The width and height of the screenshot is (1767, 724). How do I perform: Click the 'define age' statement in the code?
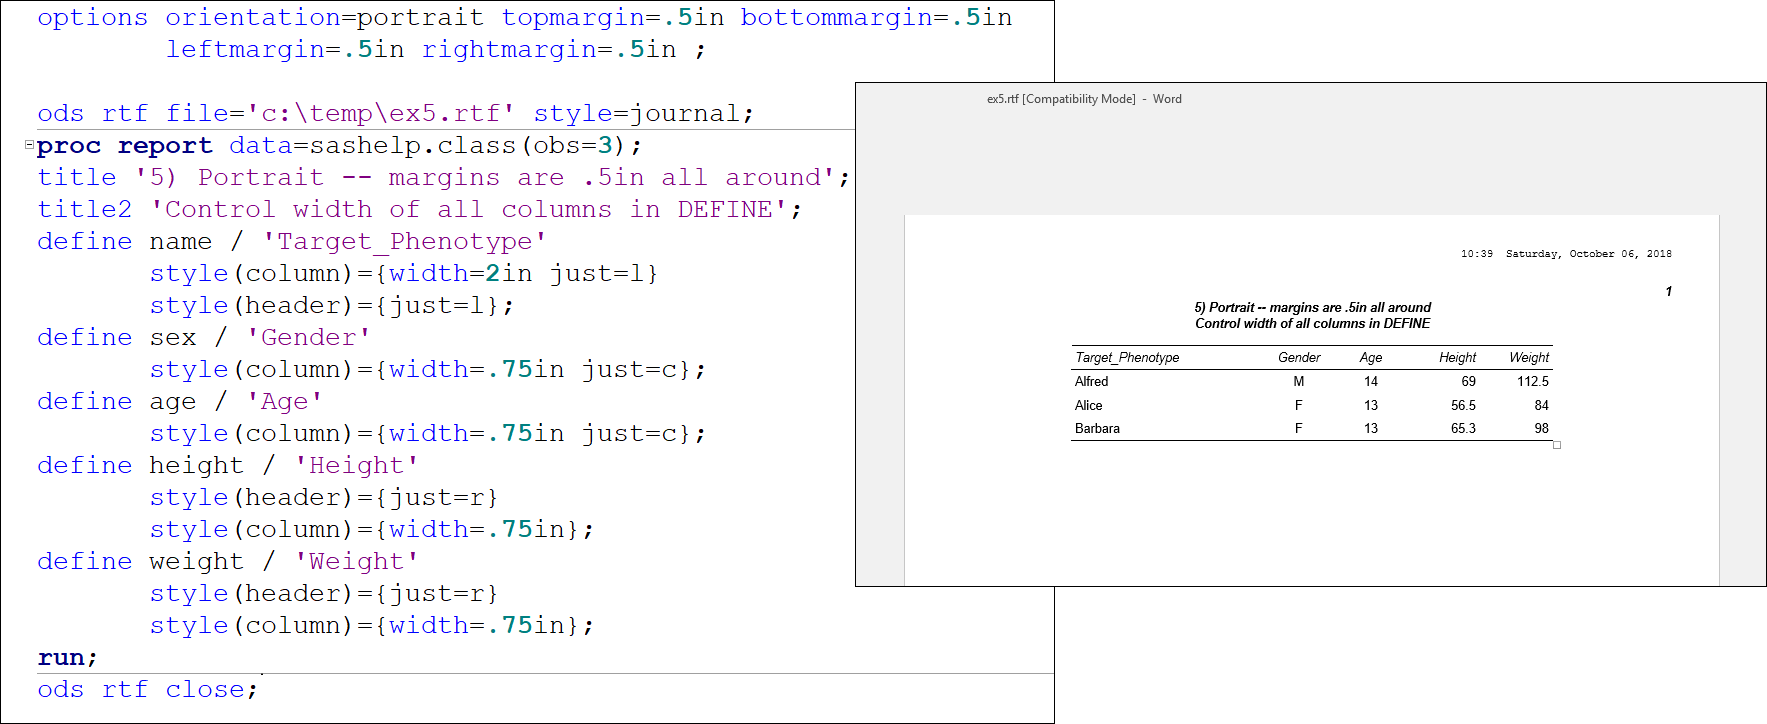(x=116, y=402)
